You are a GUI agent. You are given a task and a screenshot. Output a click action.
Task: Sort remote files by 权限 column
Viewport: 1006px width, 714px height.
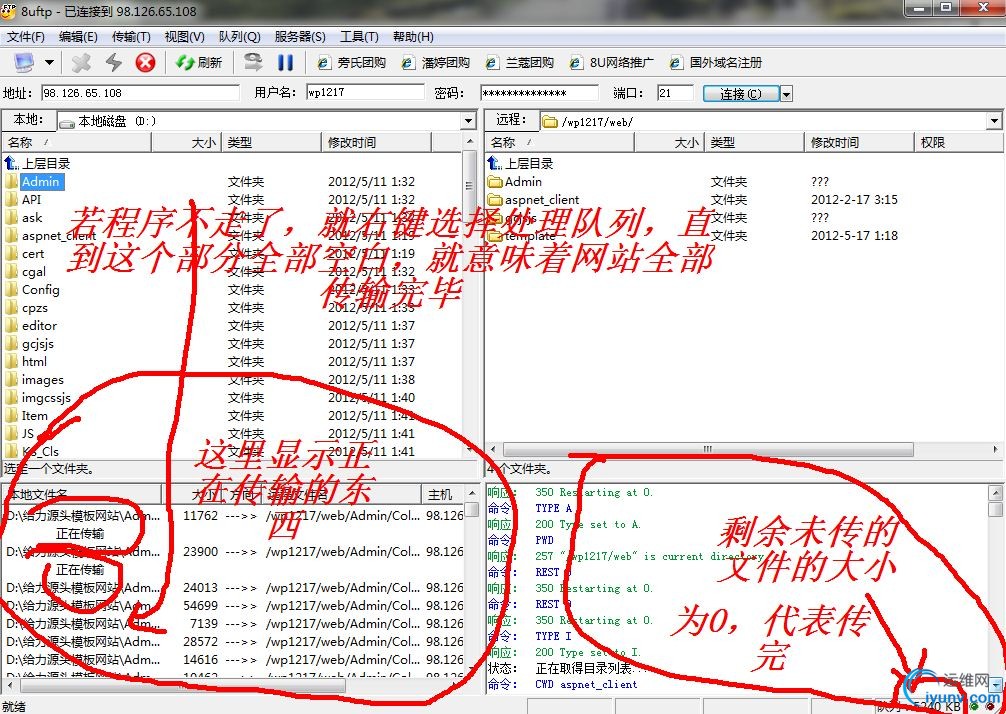point(959,142)
